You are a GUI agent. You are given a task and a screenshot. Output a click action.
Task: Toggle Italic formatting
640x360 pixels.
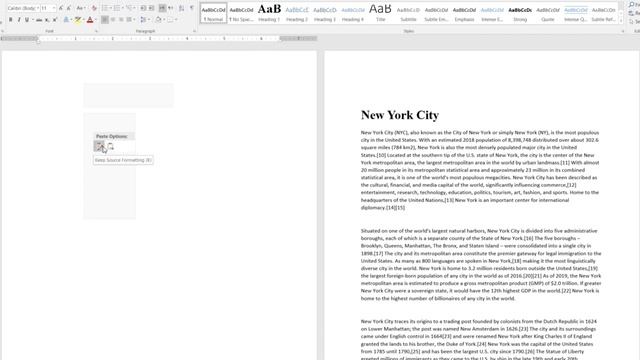tap(19, 20)
